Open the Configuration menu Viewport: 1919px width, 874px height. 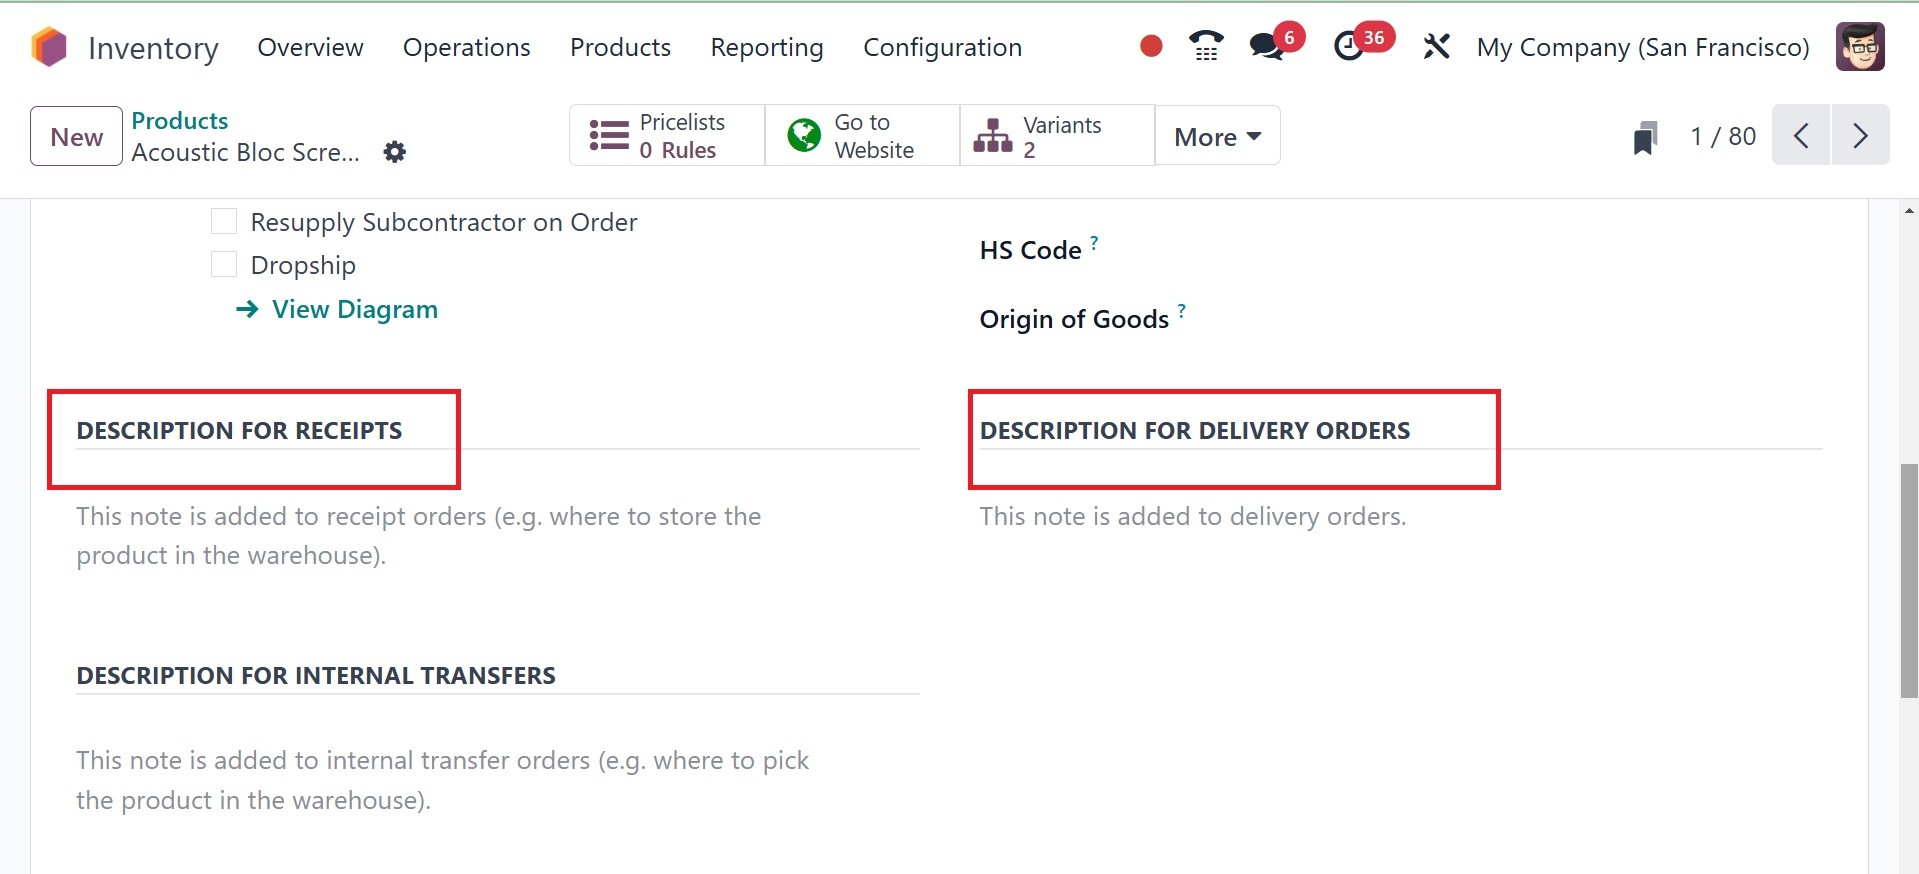pyautogui.click(x=942, y=47)
